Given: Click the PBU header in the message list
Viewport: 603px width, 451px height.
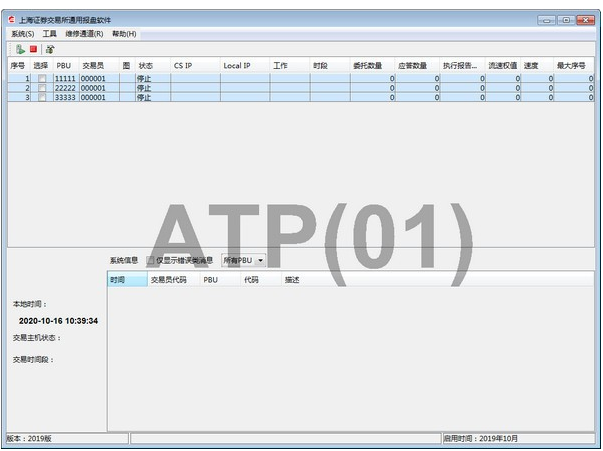Looking at the screenshot, I should click(x=220, y=280).
